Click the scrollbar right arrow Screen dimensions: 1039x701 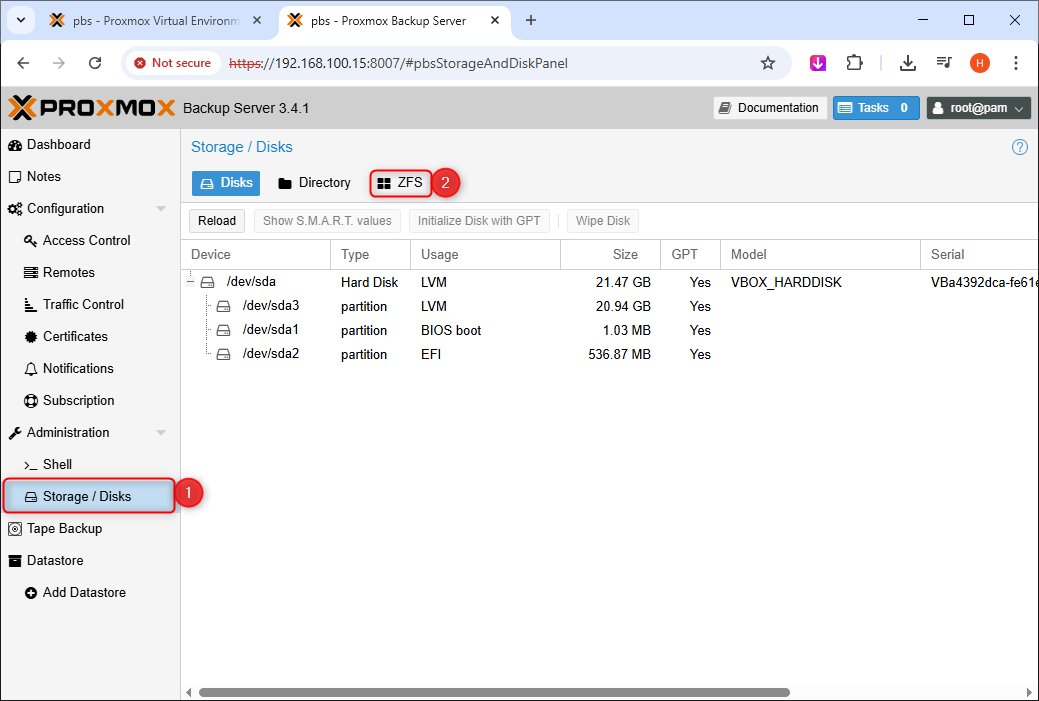1029,692
